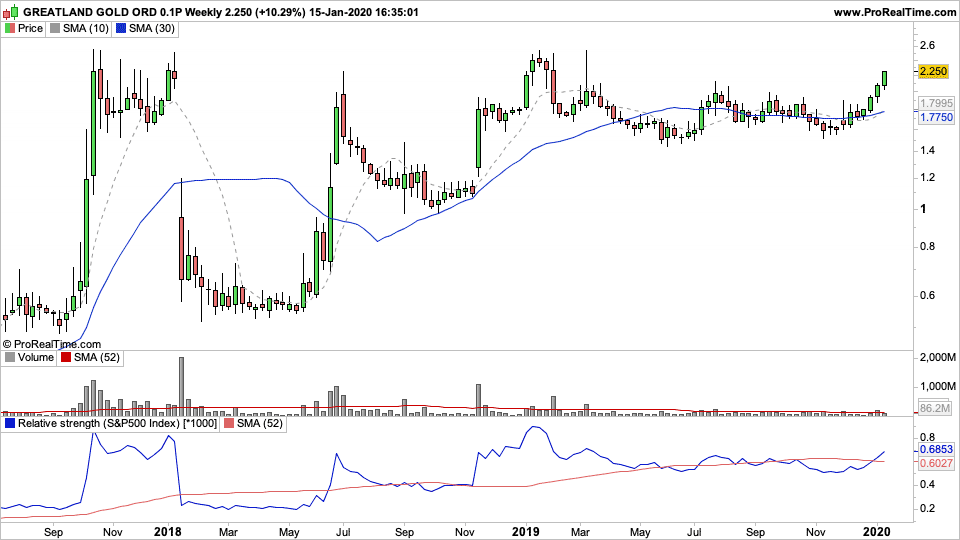Click the 2019 label on the time axis

coord(525,531)
